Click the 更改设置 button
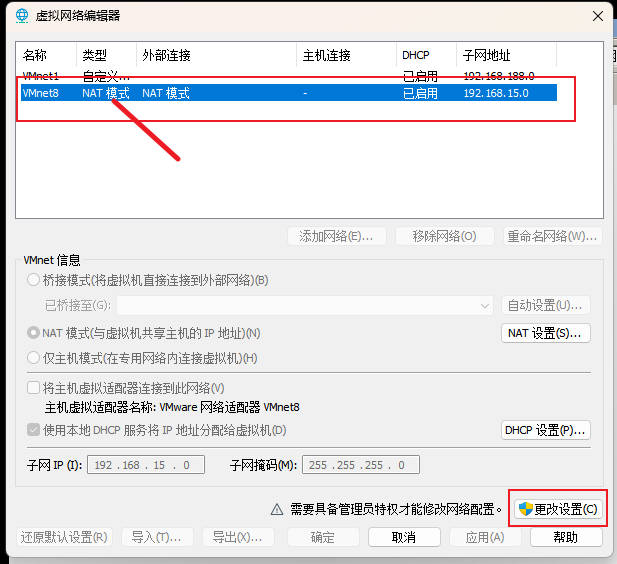 pyautogui.click(x=558, y=509)
